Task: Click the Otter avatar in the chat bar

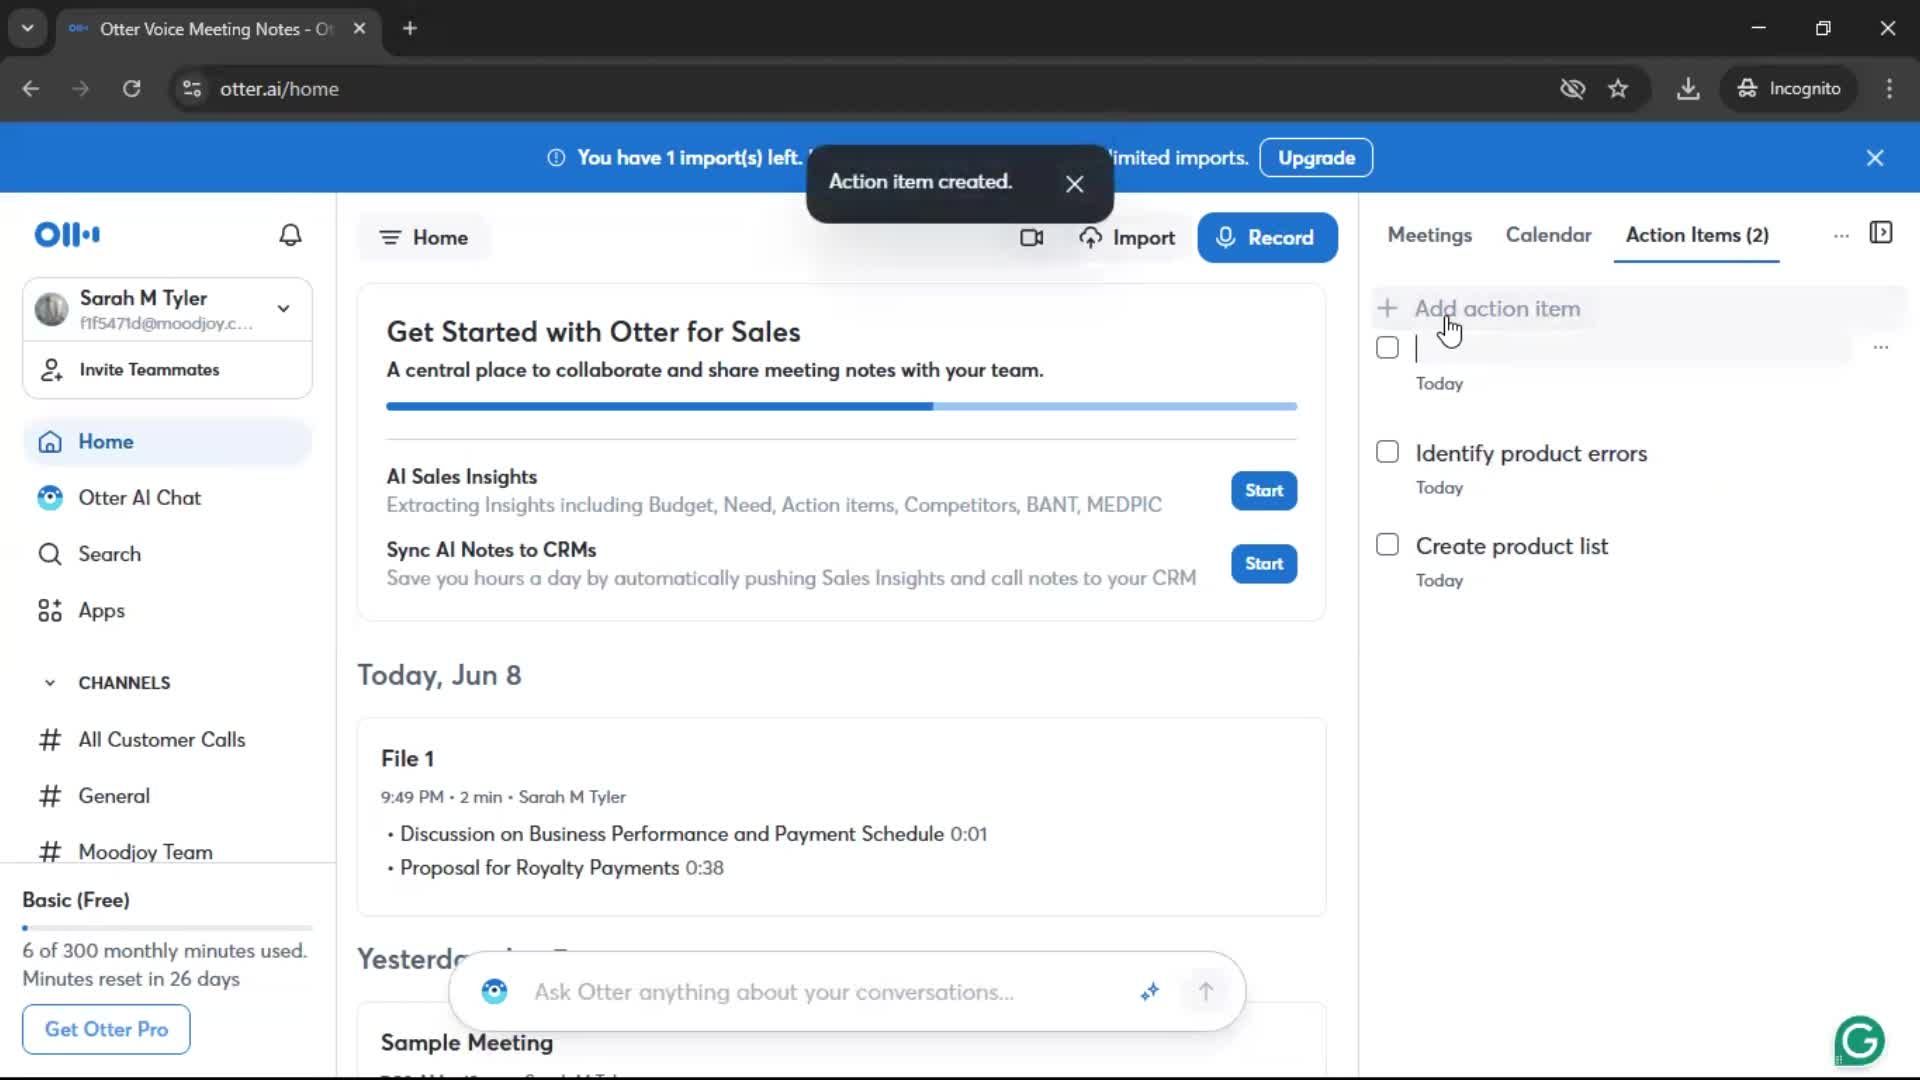Action: 494,991
